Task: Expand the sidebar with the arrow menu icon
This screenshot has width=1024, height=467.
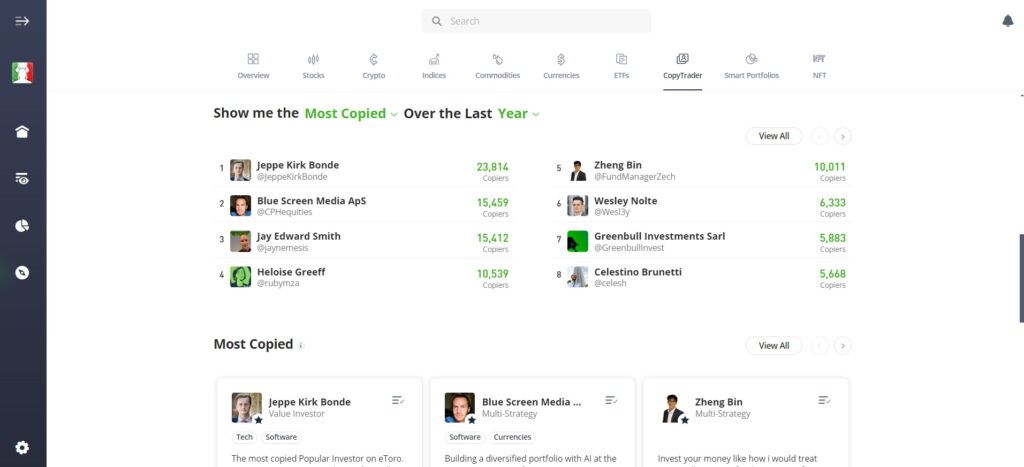Action: pos(22,21)
